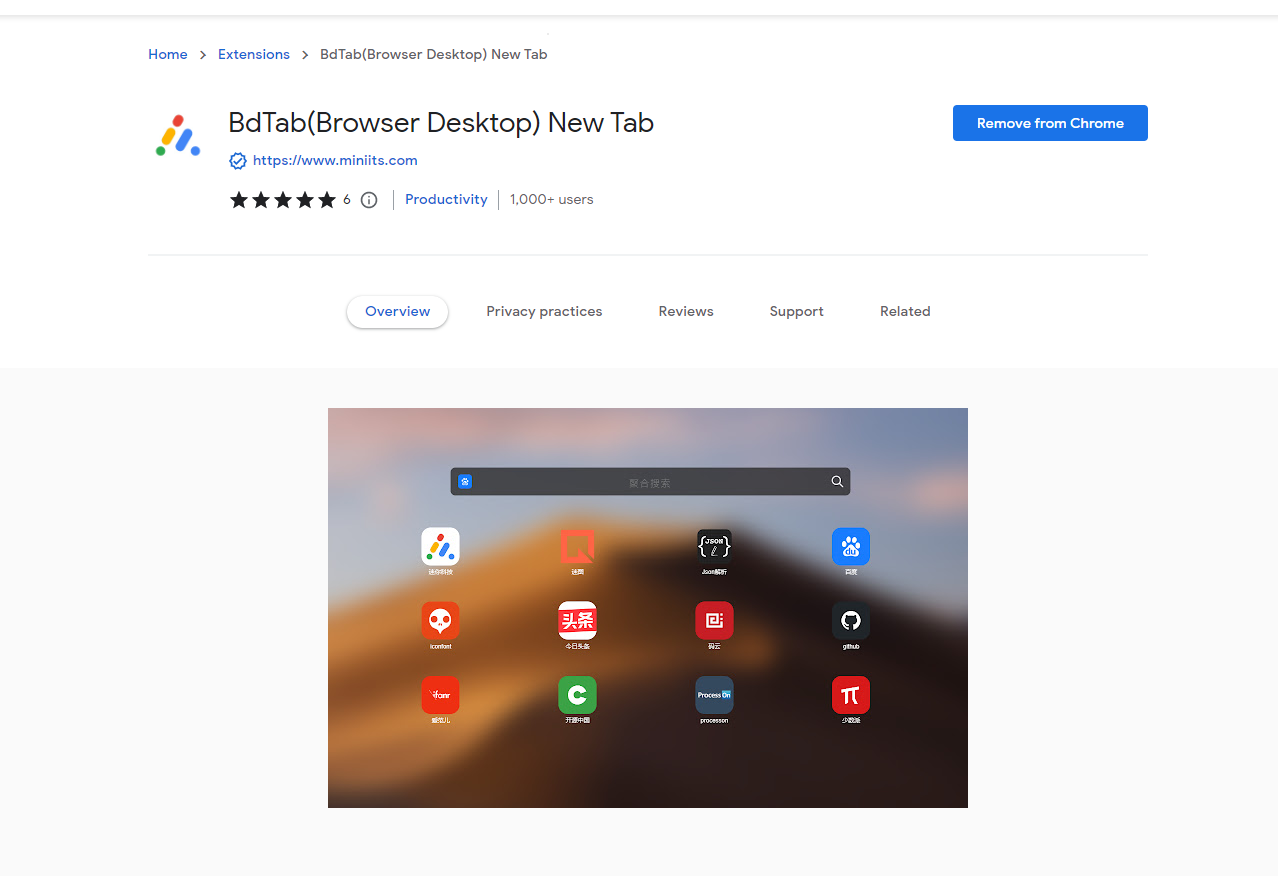Viewport: 1278px width, 876px height.
Task: Open the Reviews tab
Action: (x=686, y=312)
